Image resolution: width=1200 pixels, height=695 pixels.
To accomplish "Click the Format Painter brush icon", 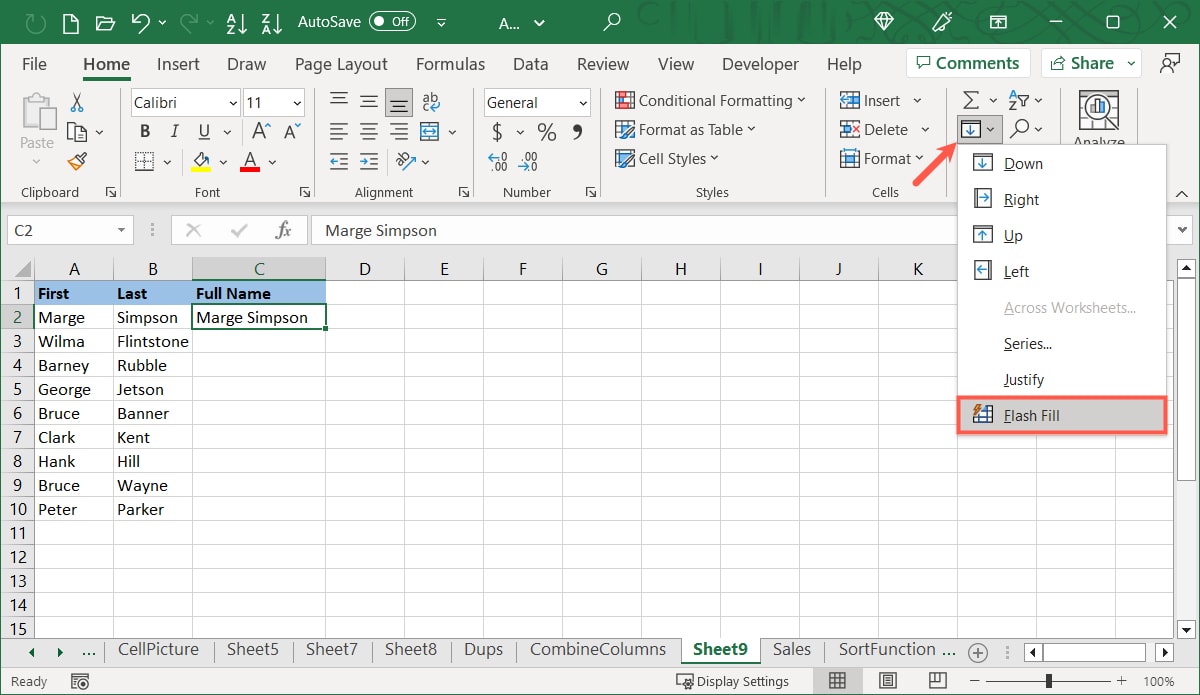I will tap(77, 161).
